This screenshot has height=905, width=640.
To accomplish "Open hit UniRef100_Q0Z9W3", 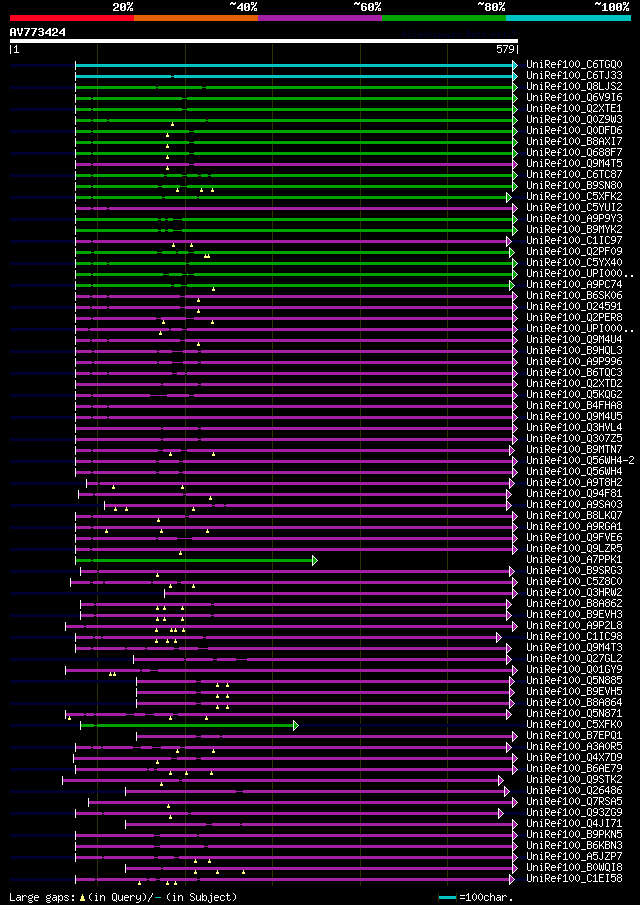I will click(x=574, y=119).
